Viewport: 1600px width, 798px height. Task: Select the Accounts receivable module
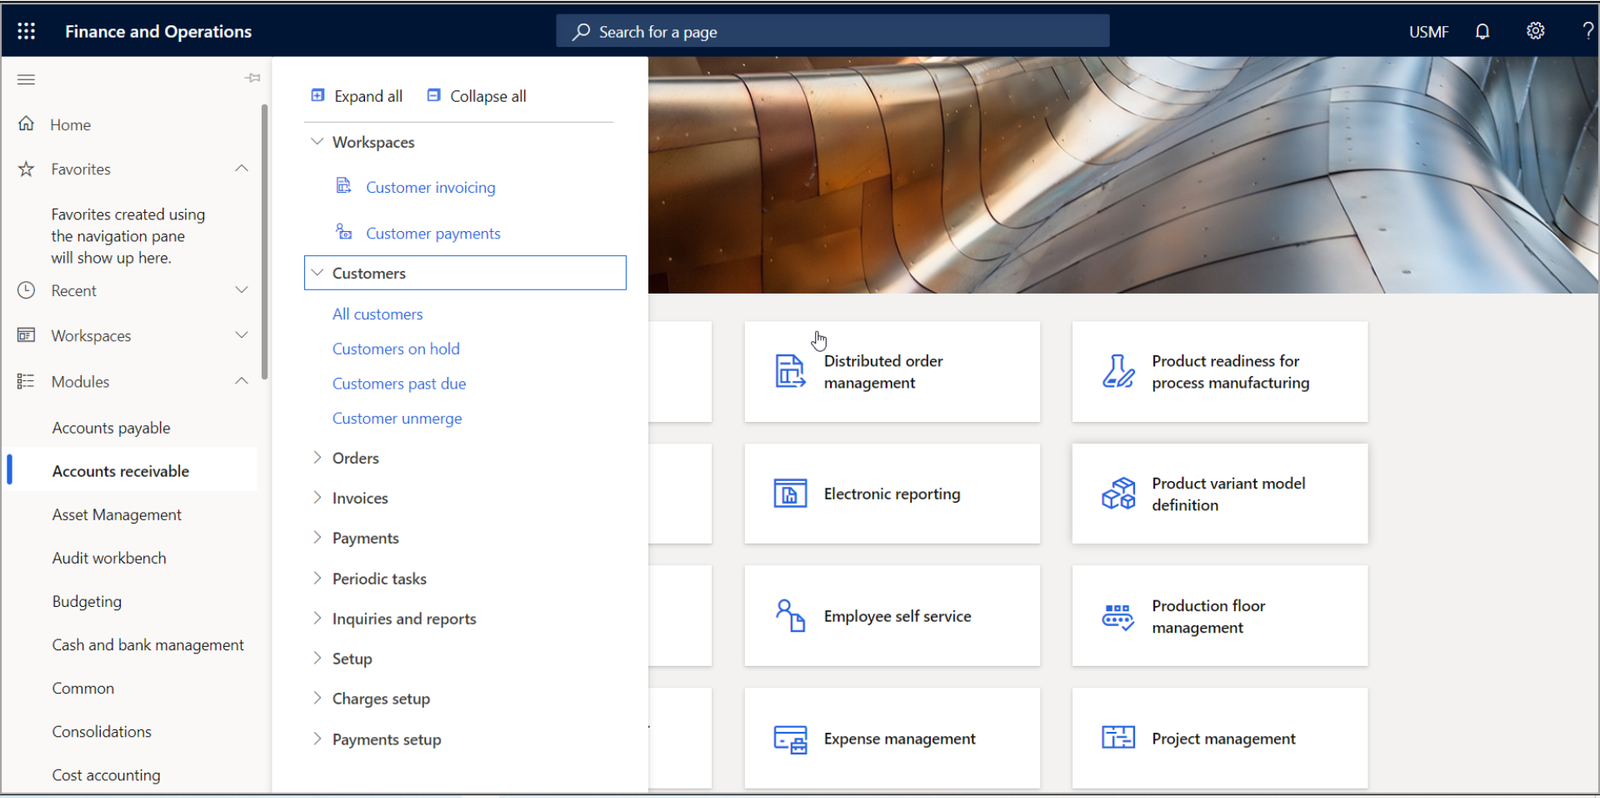click(120, 471)
